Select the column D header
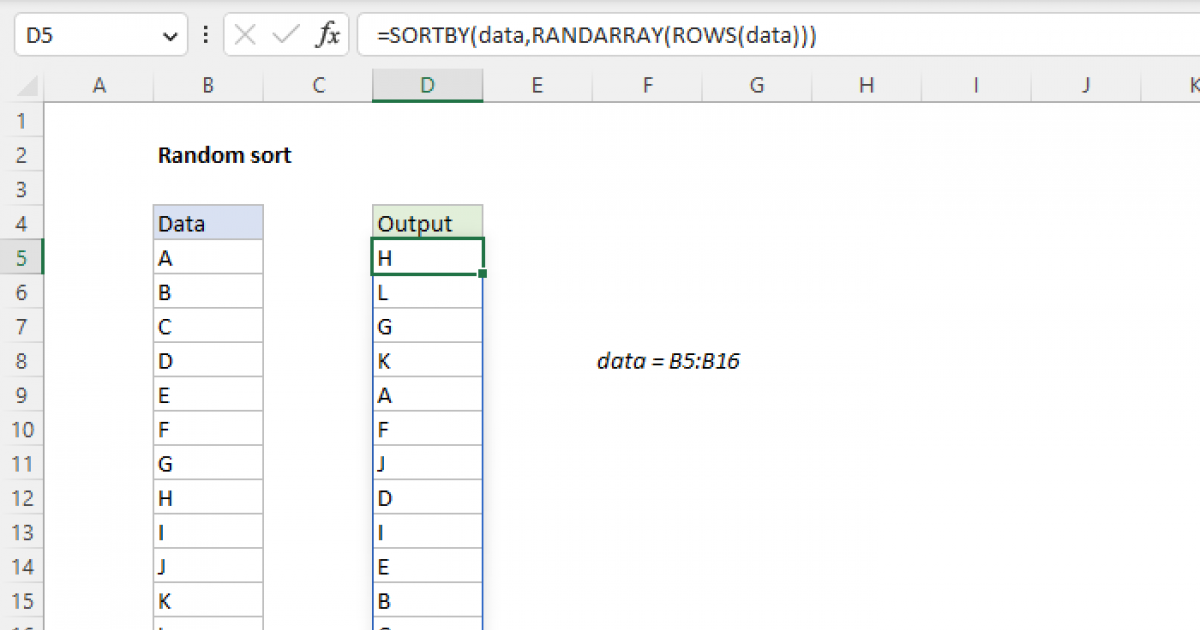 pyautogui.click(x=427, y=85)
